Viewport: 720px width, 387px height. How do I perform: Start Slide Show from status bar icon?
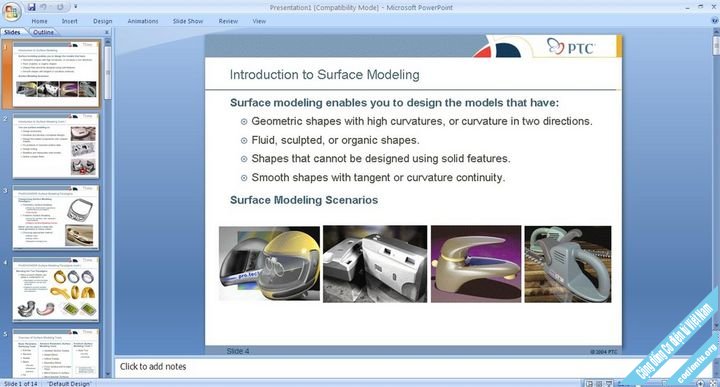point(609,383)
